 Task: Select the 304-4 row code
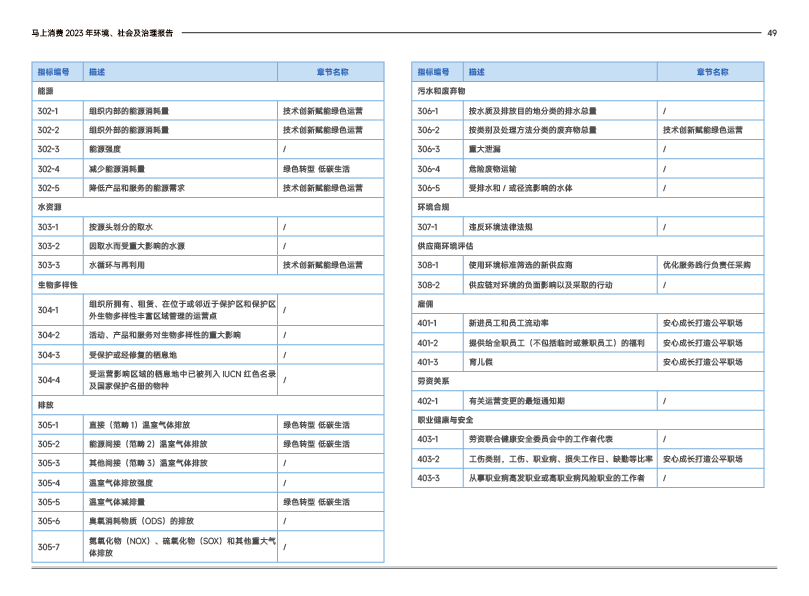point(48,380)
